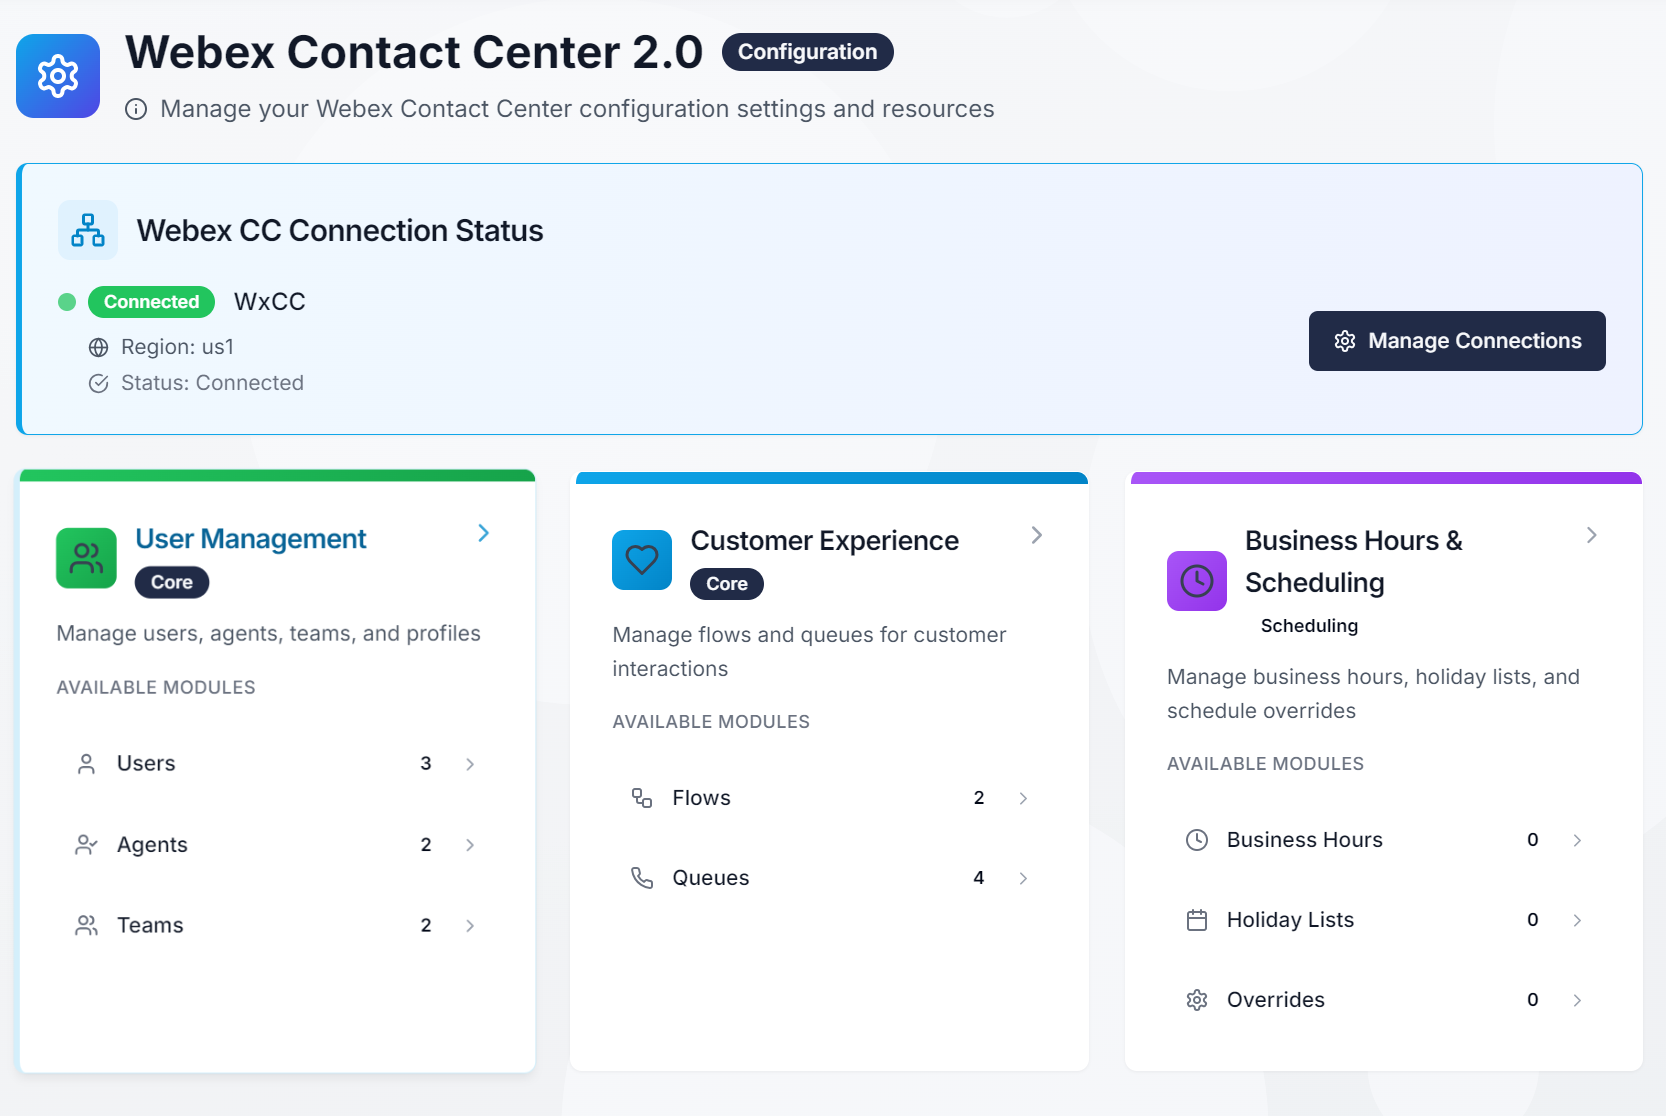1666x1116 pixels.
Task: Open the Customer Experience card via chevron
Action: [1036, 535]
